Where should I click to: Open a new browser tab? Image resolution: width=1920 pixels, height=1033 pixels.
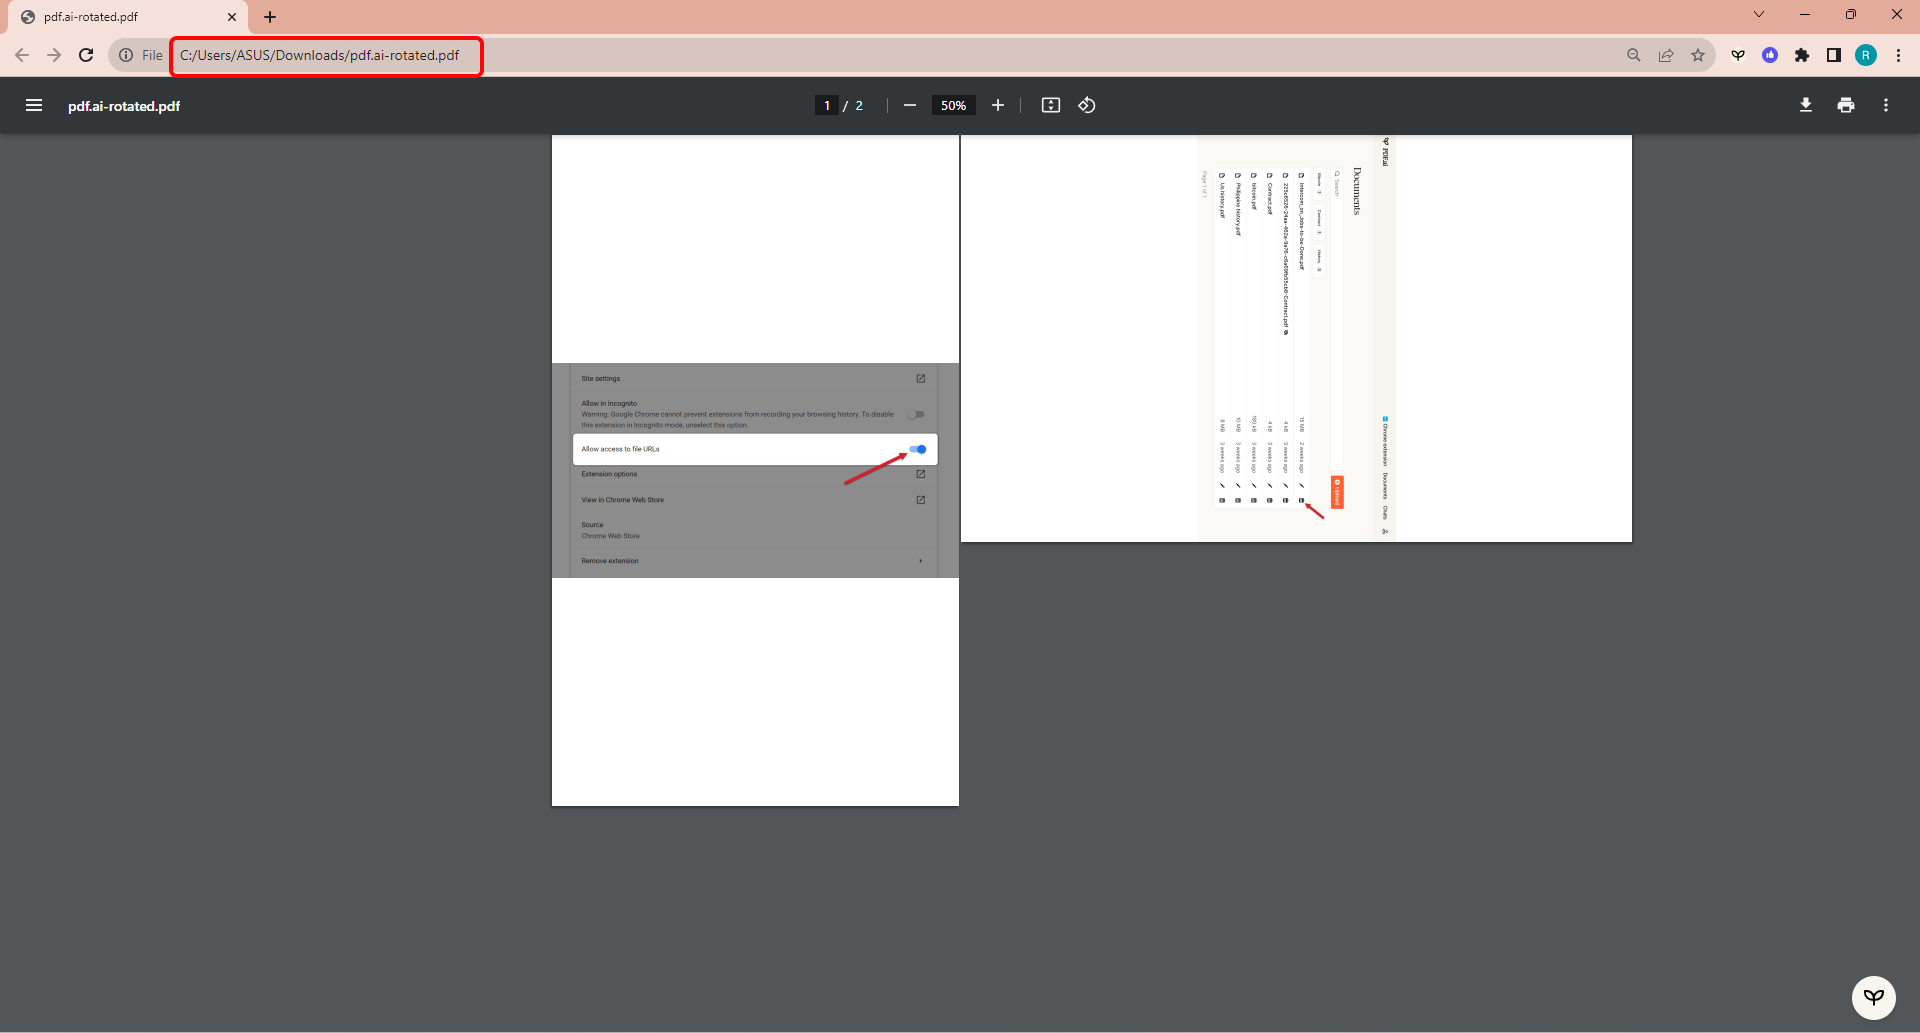point(270,17)
